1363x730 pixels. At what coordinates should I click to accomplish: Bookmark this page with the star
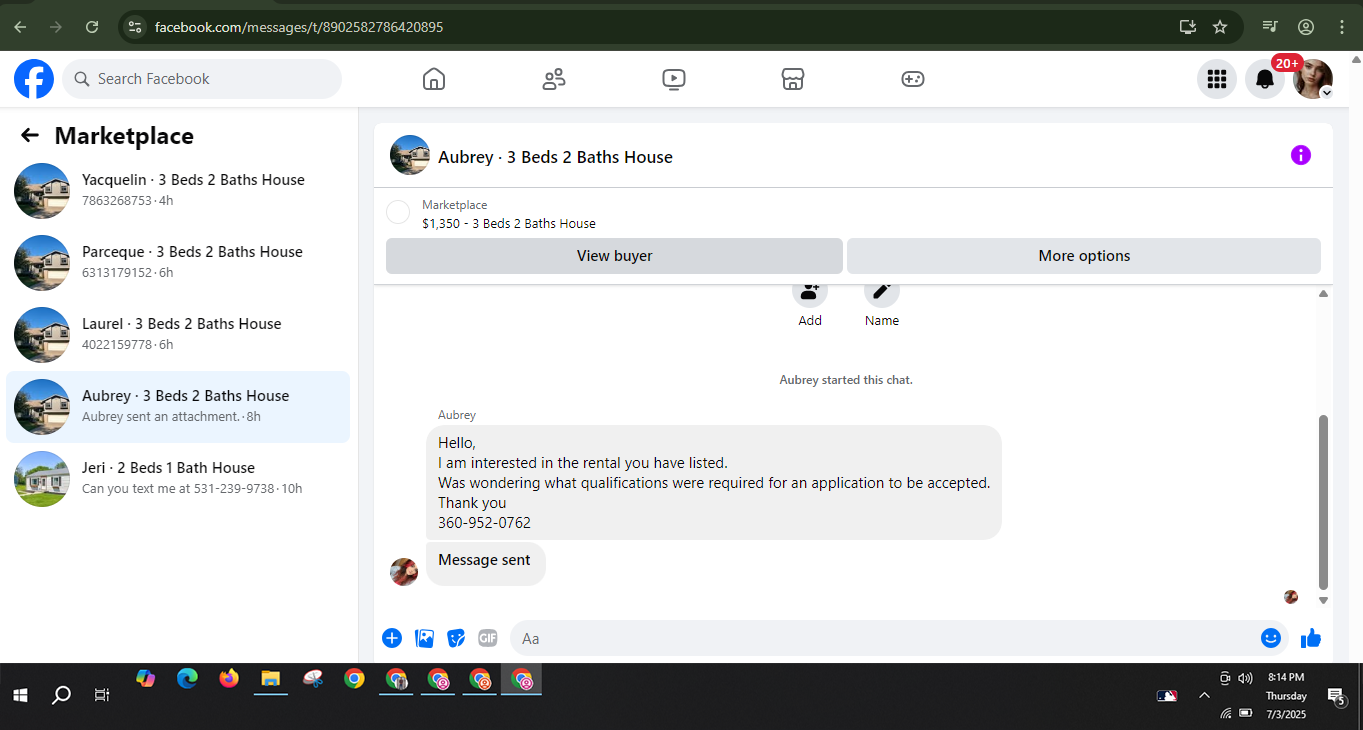click(x=1220, y=27)
